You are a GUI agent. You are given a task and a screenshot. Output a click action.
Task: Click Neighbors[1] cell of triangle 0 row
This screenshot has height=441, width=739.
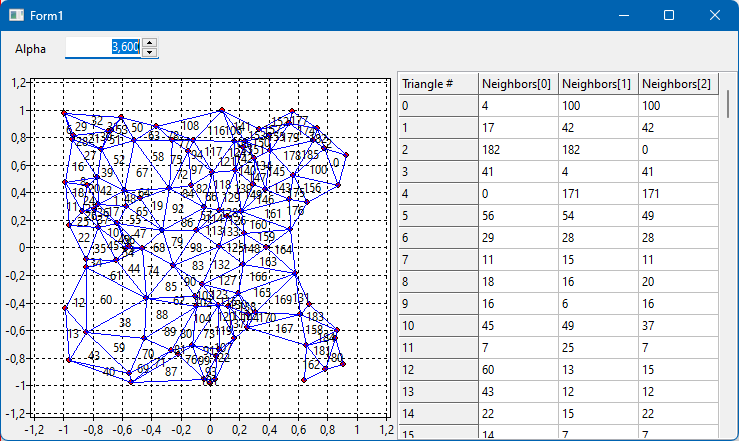(x=599, y=106)
